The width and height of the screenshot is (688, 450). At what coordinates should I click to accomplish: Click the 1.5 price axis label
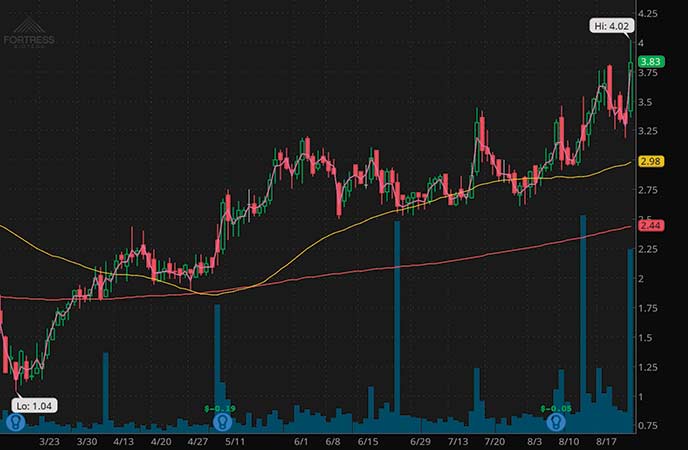pos(645,338)
